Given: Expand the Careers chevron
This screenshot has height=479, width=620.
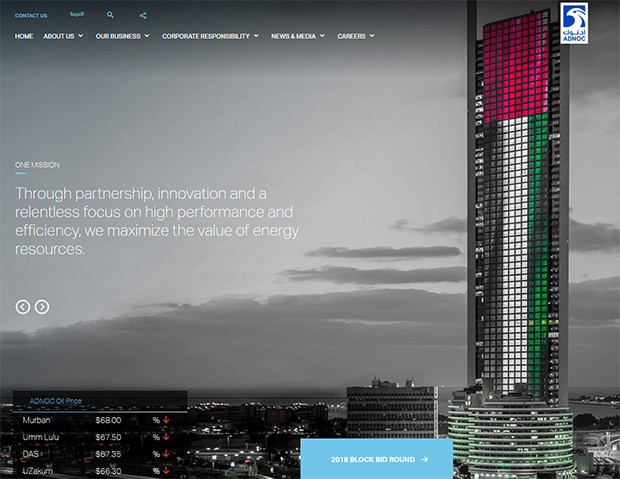Looking at the screenshot, I should [x=372, y=36].
